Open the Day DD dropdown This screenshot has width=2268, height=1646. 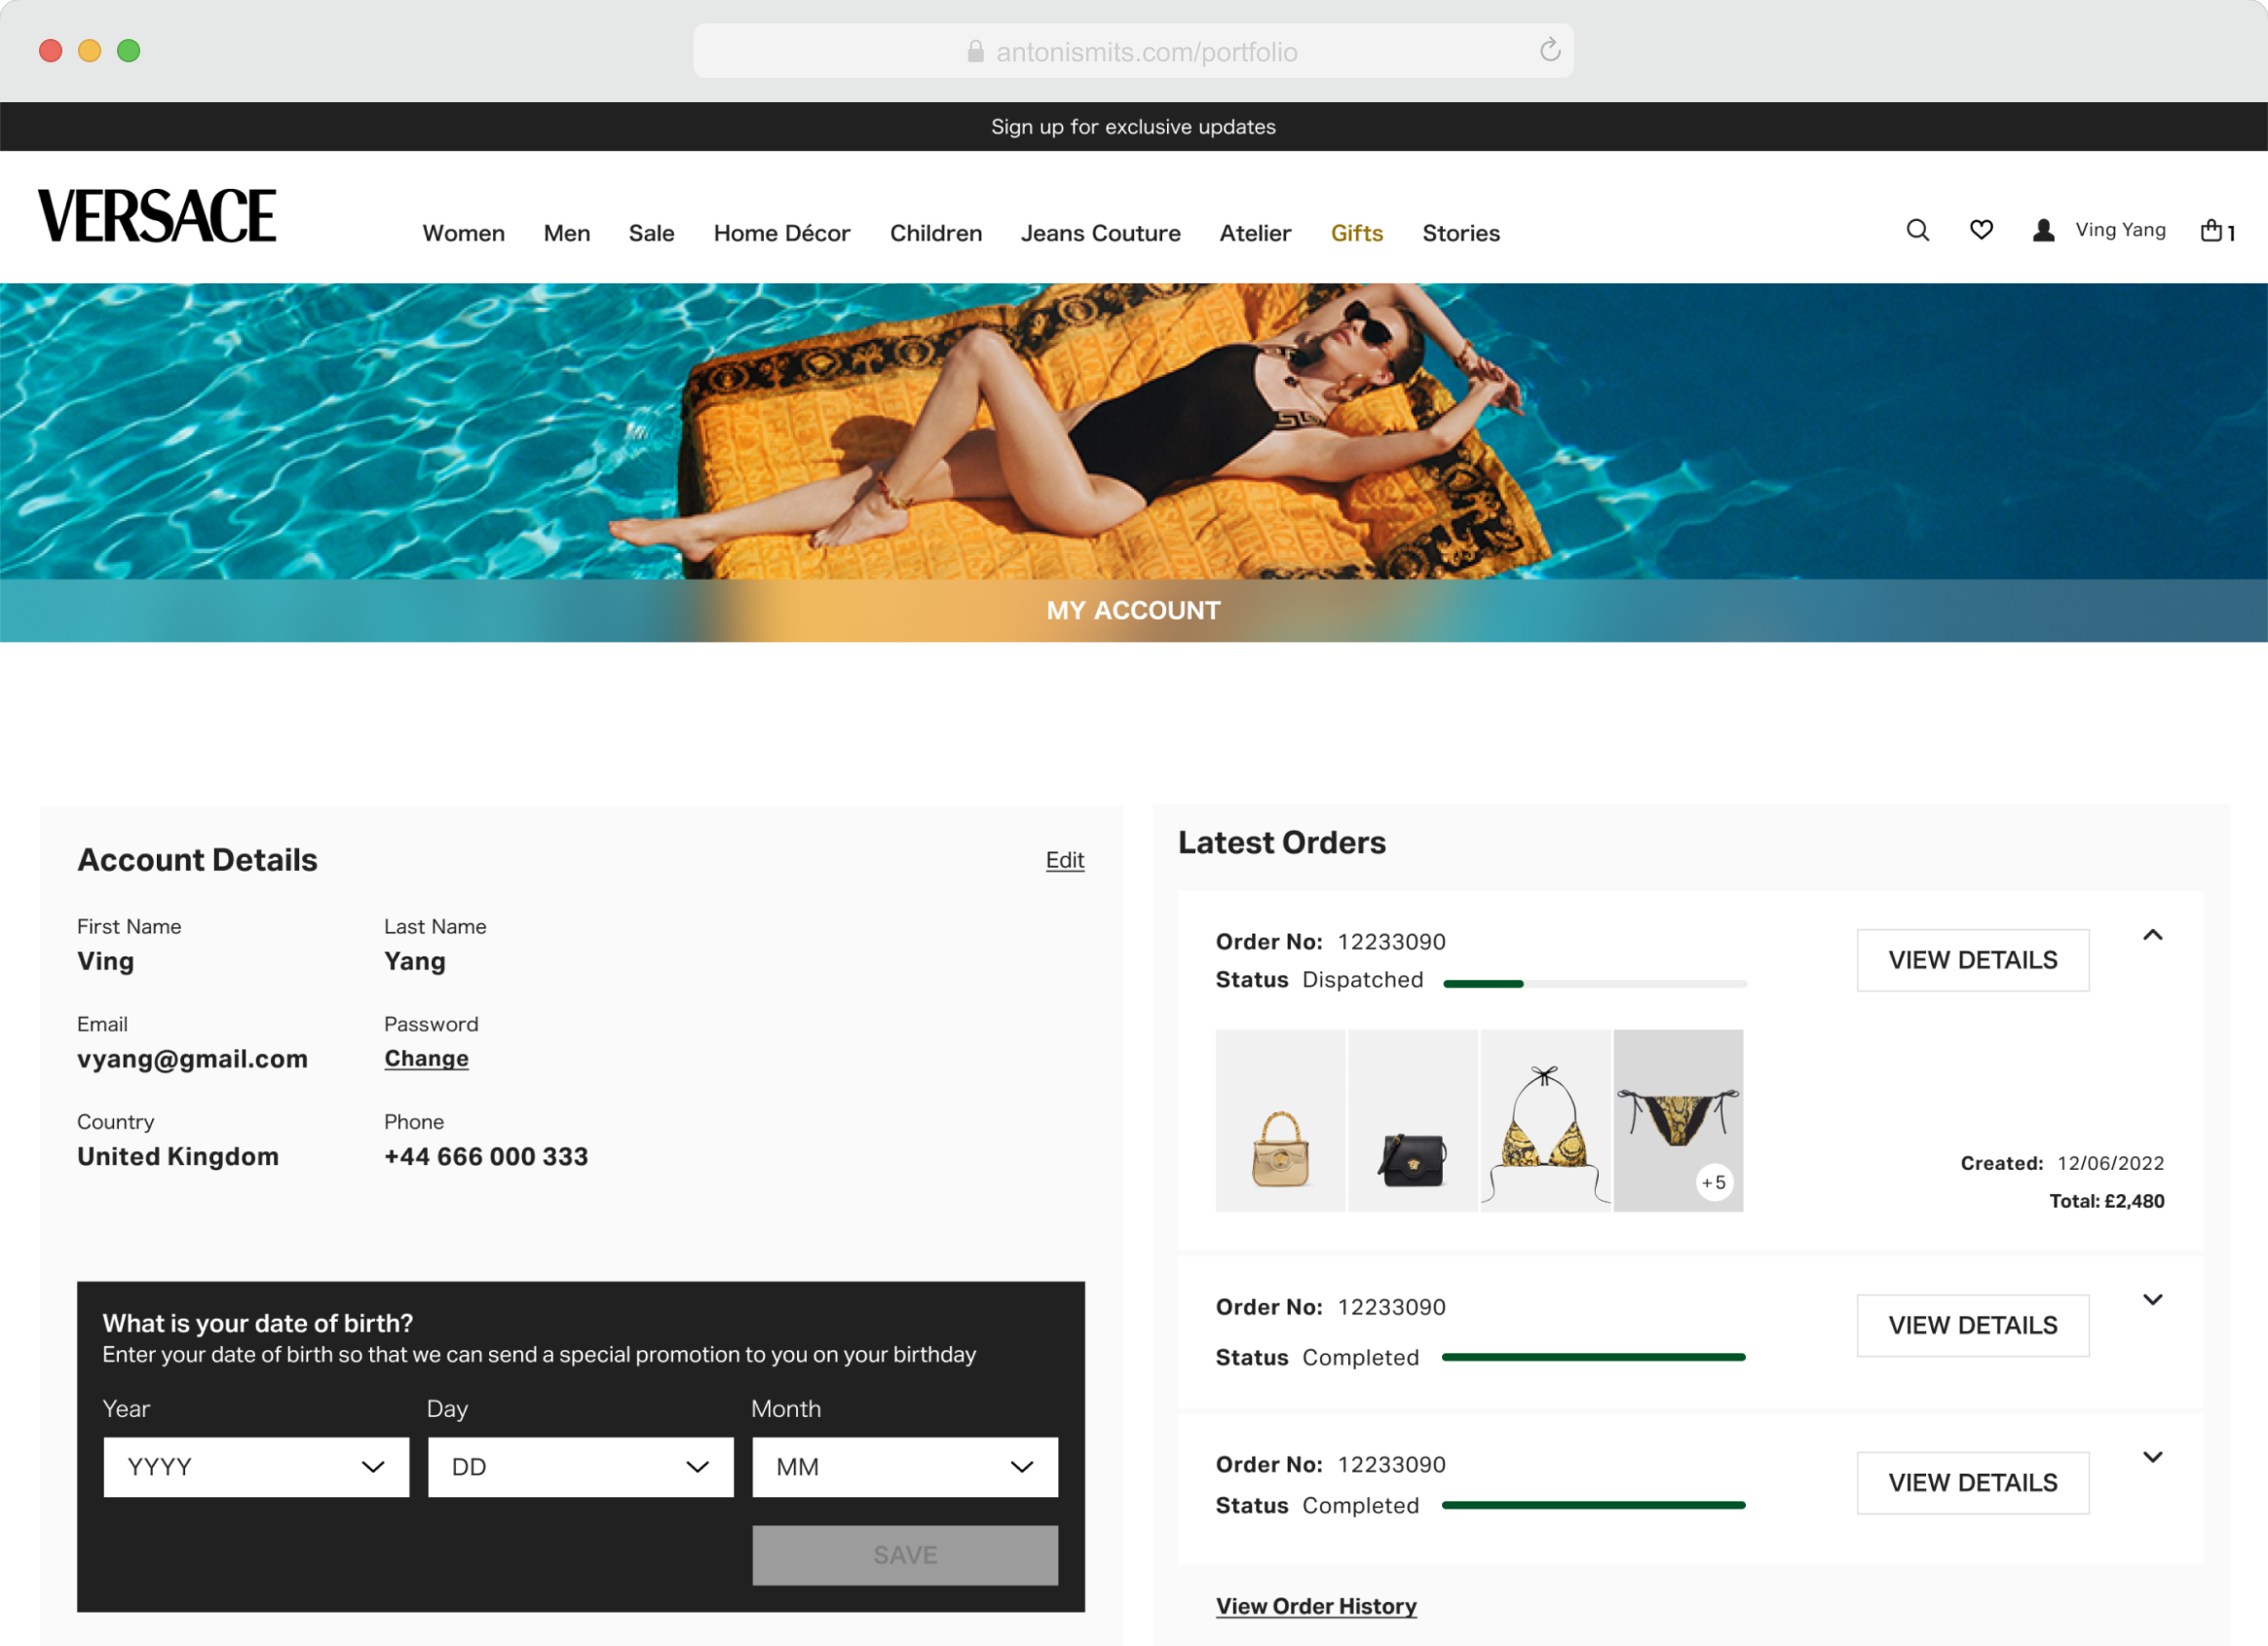tap(580, 1466)
